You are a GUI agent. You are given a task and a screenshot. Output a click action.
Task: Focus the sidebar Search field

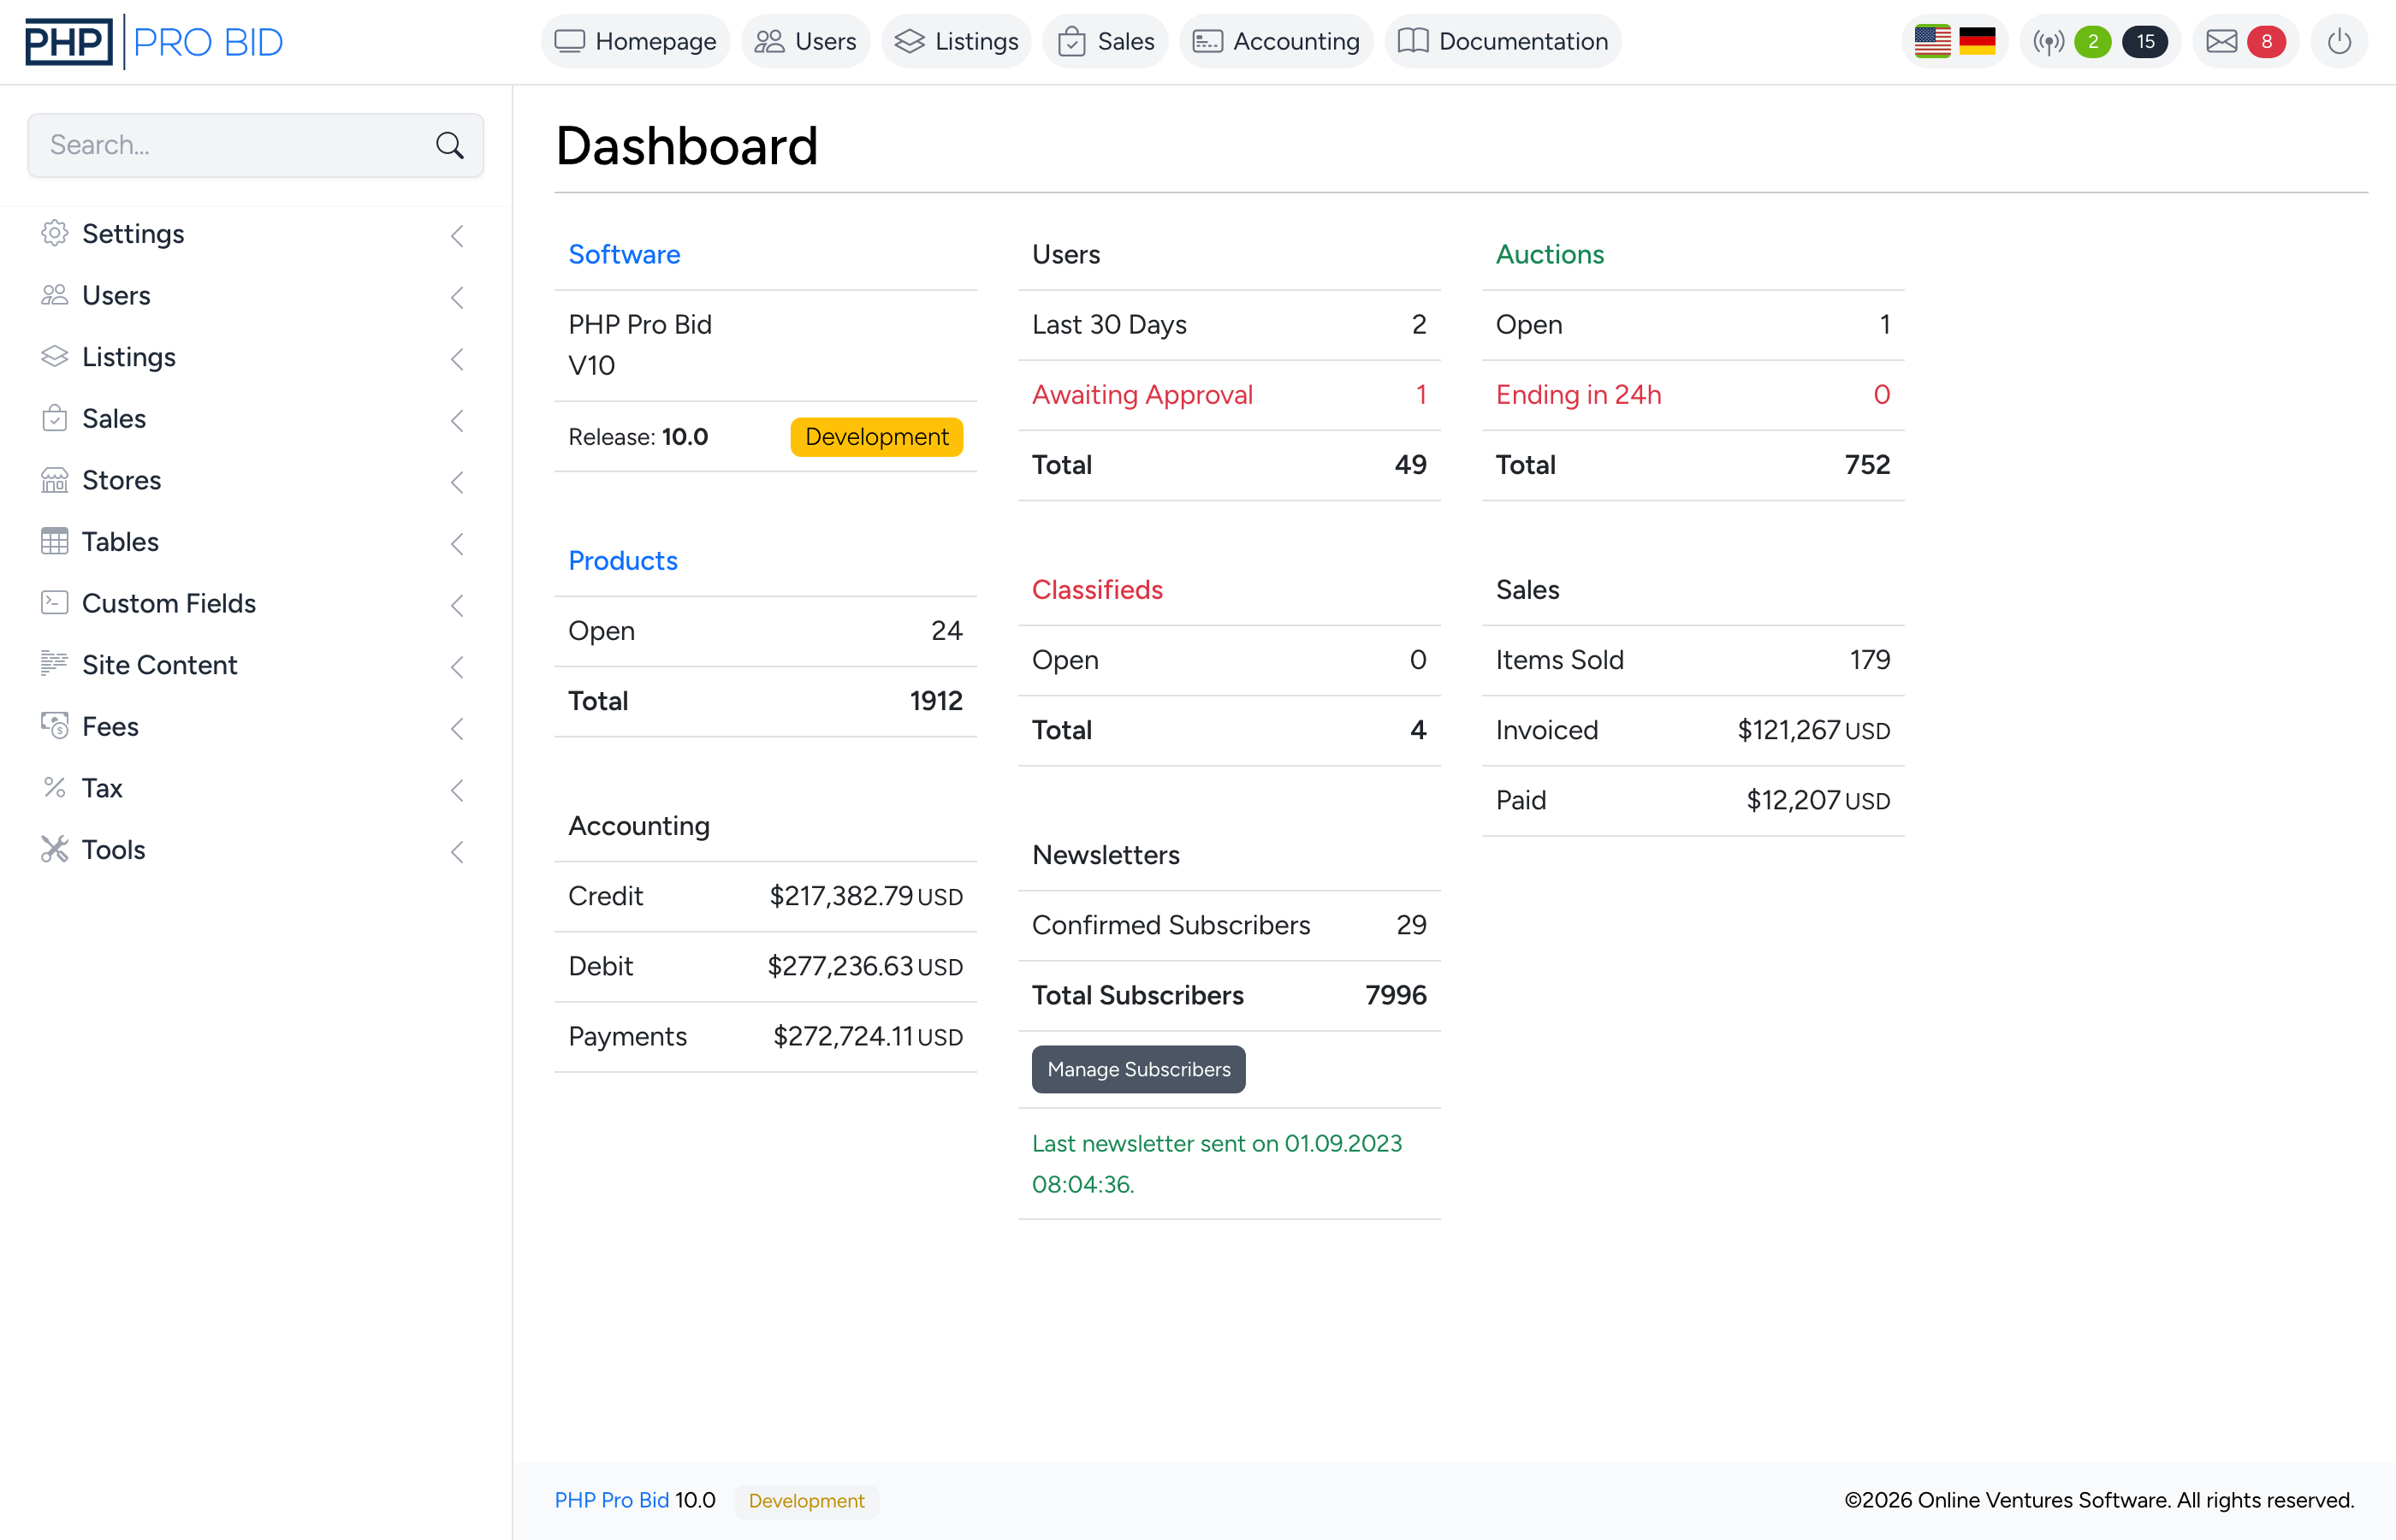255,145
